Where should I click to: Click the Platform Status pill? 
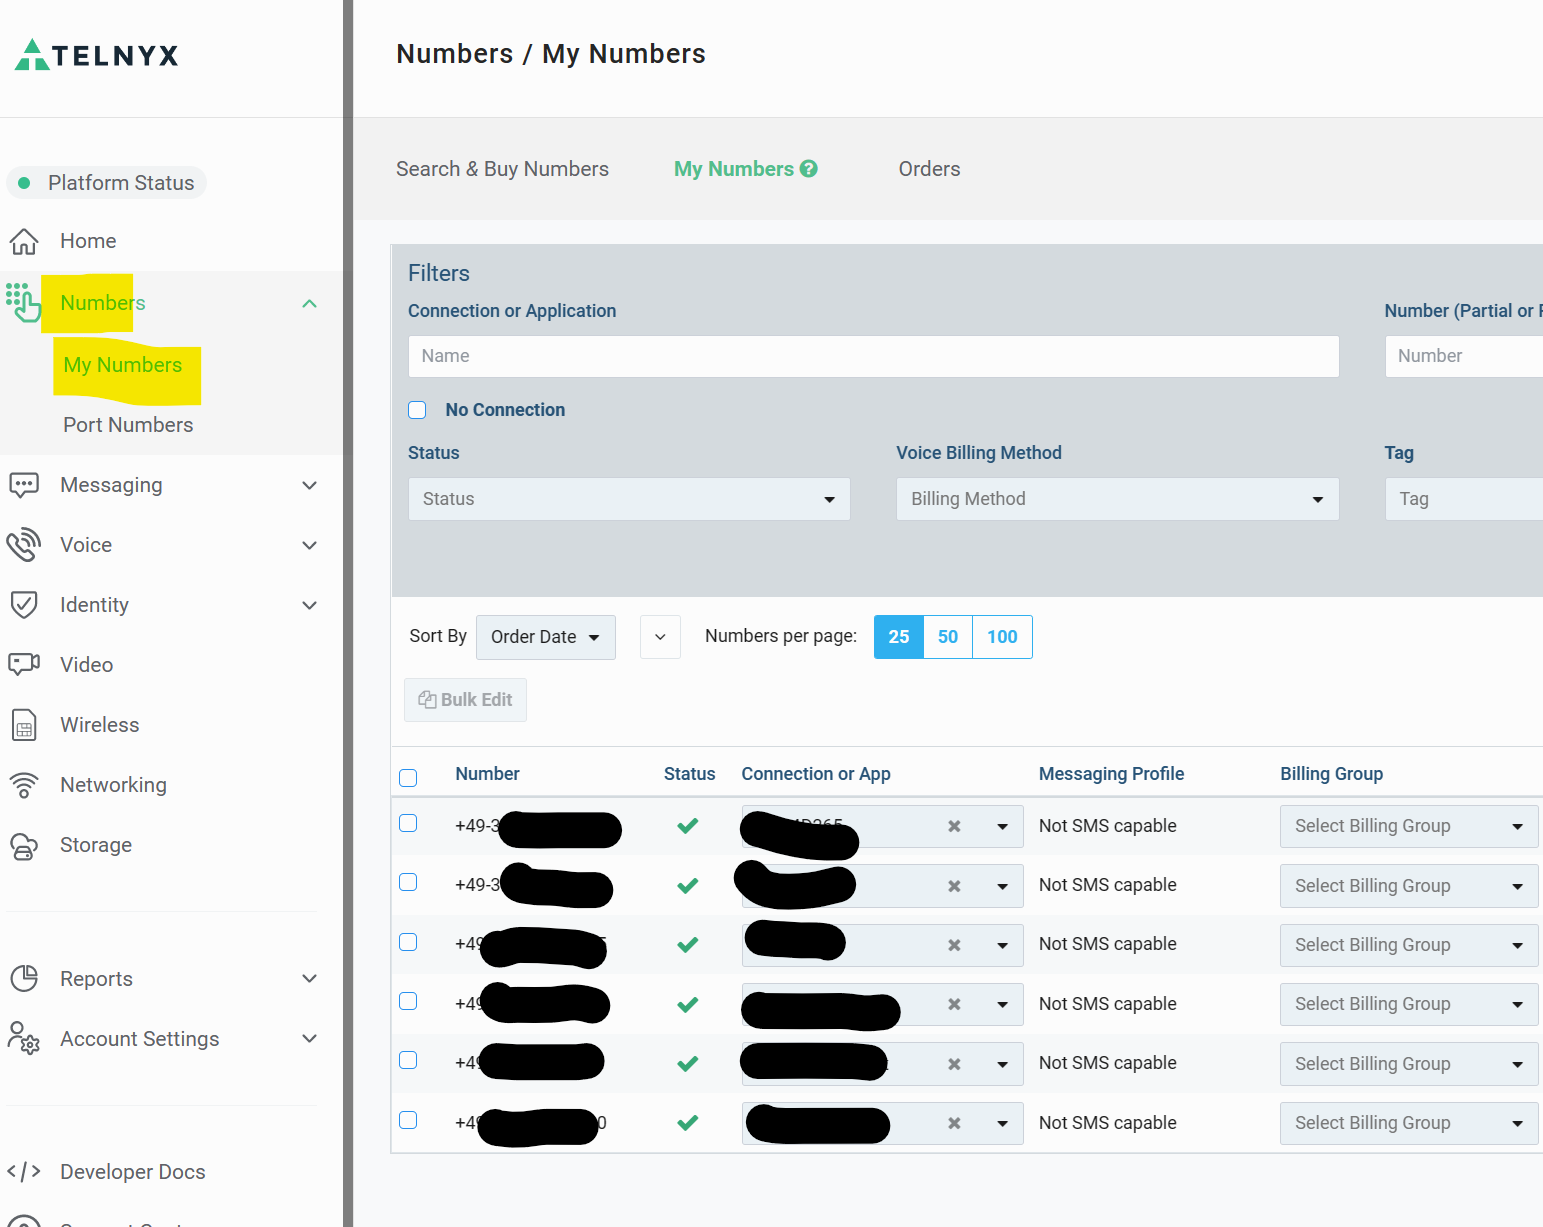[x=106, y=183]
